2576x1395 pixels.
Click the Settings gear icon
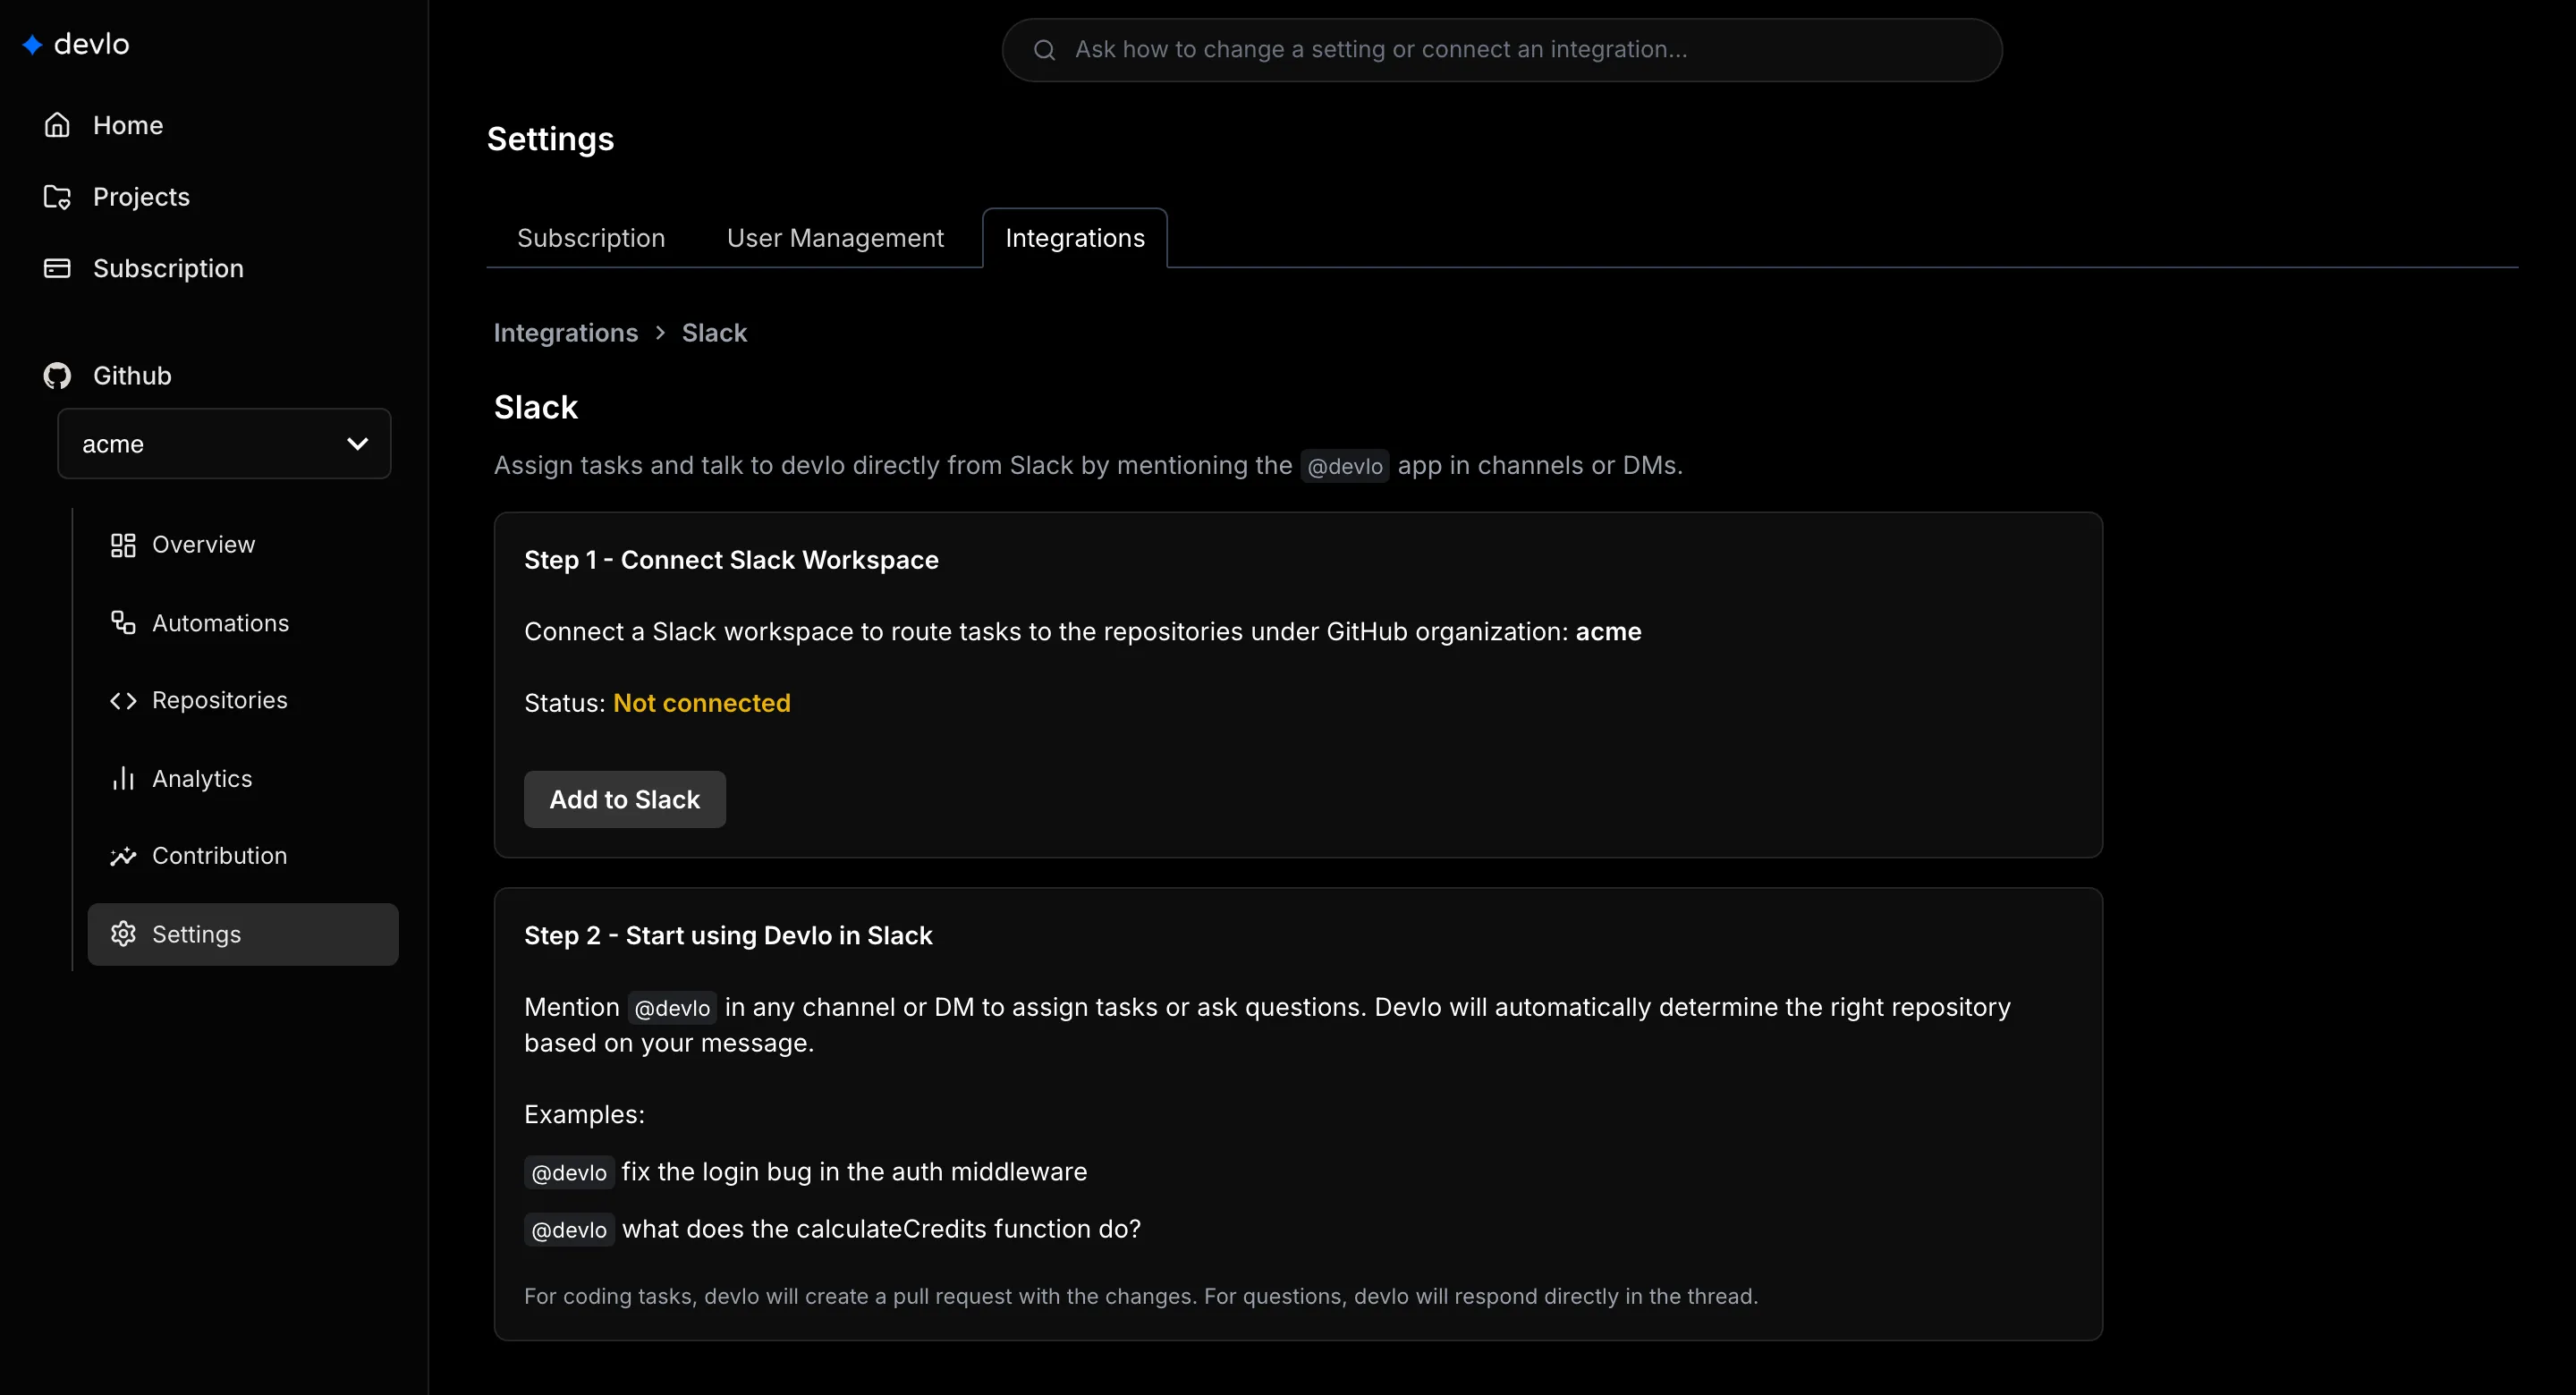point(123,934)
